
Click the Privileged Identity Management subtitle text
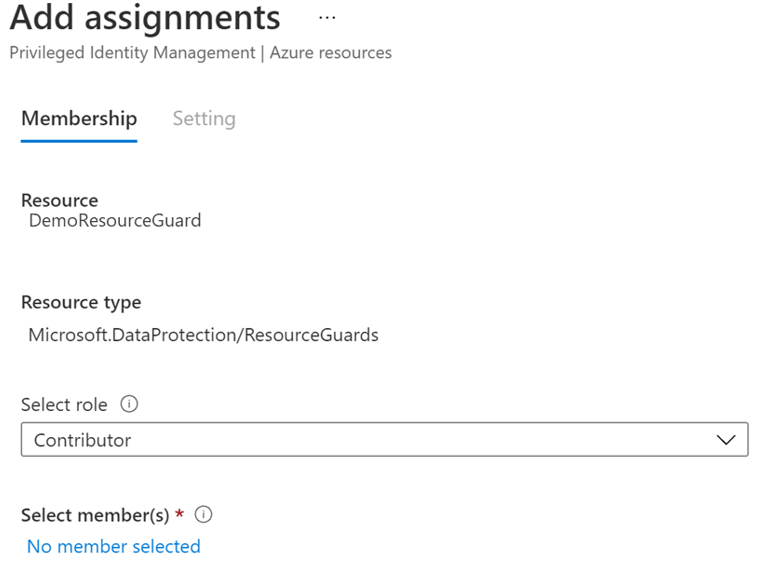click(x=132, y=52)
